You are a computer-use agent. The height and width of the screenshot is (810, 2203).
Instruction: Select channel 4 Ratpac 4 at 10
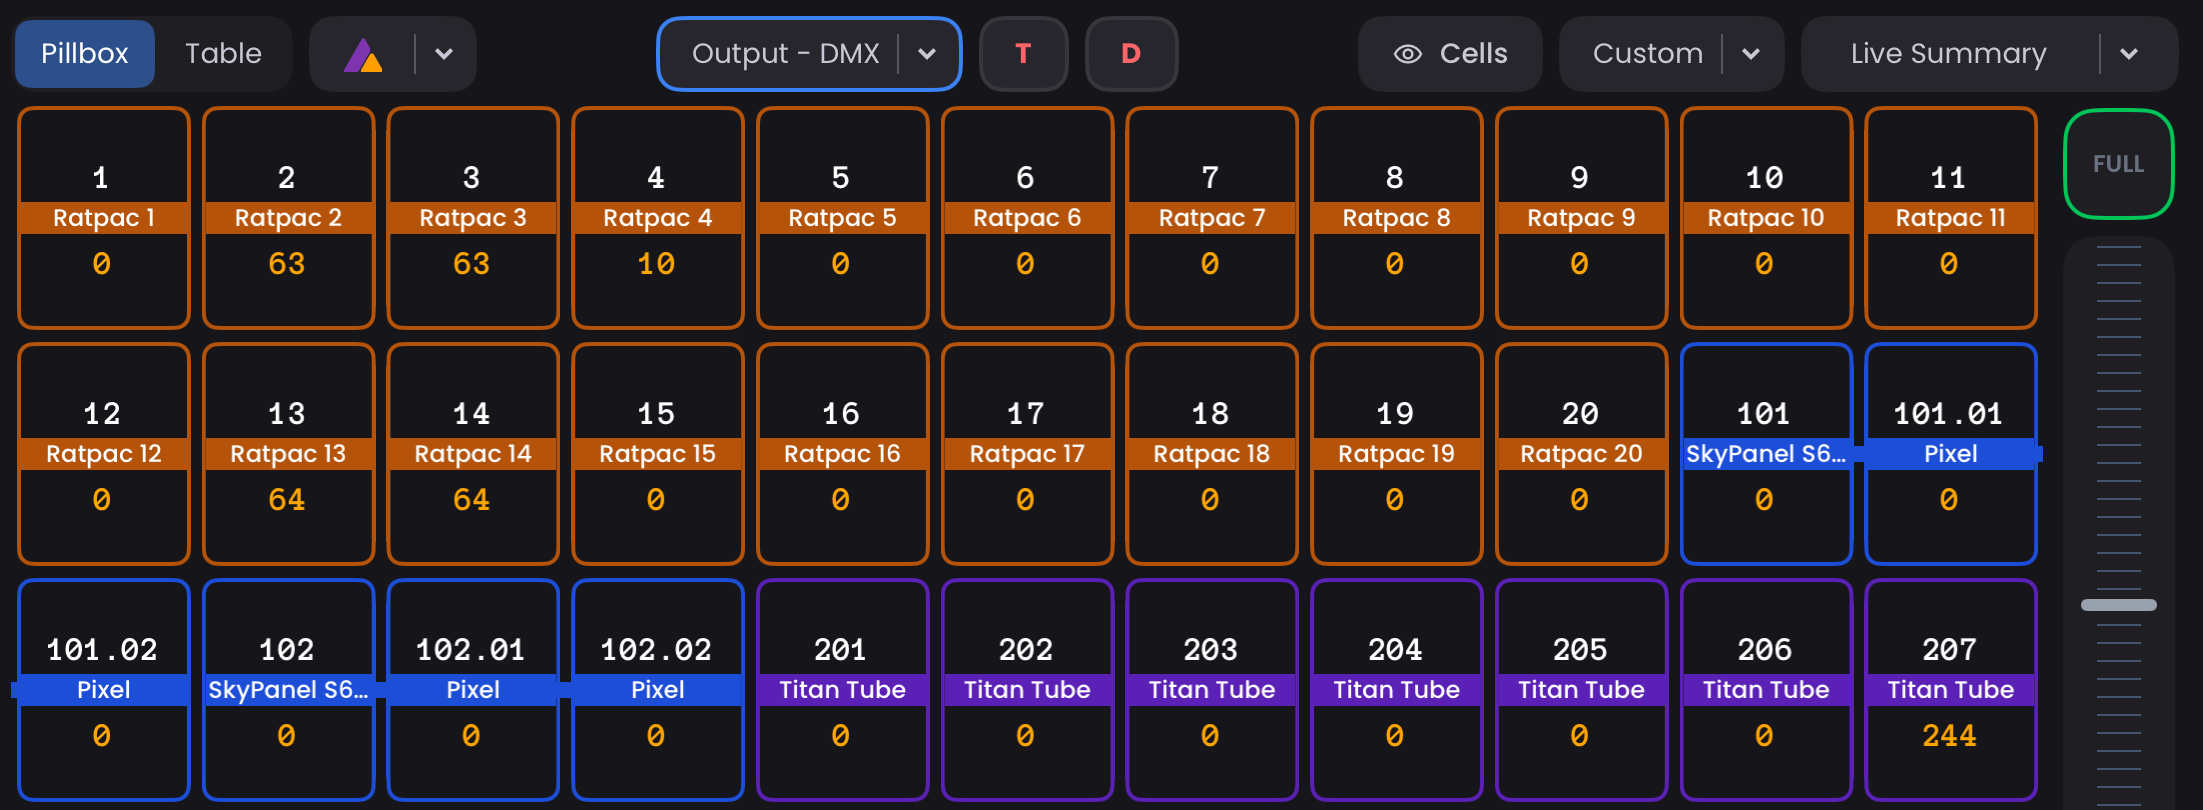(x=657, y=218)
